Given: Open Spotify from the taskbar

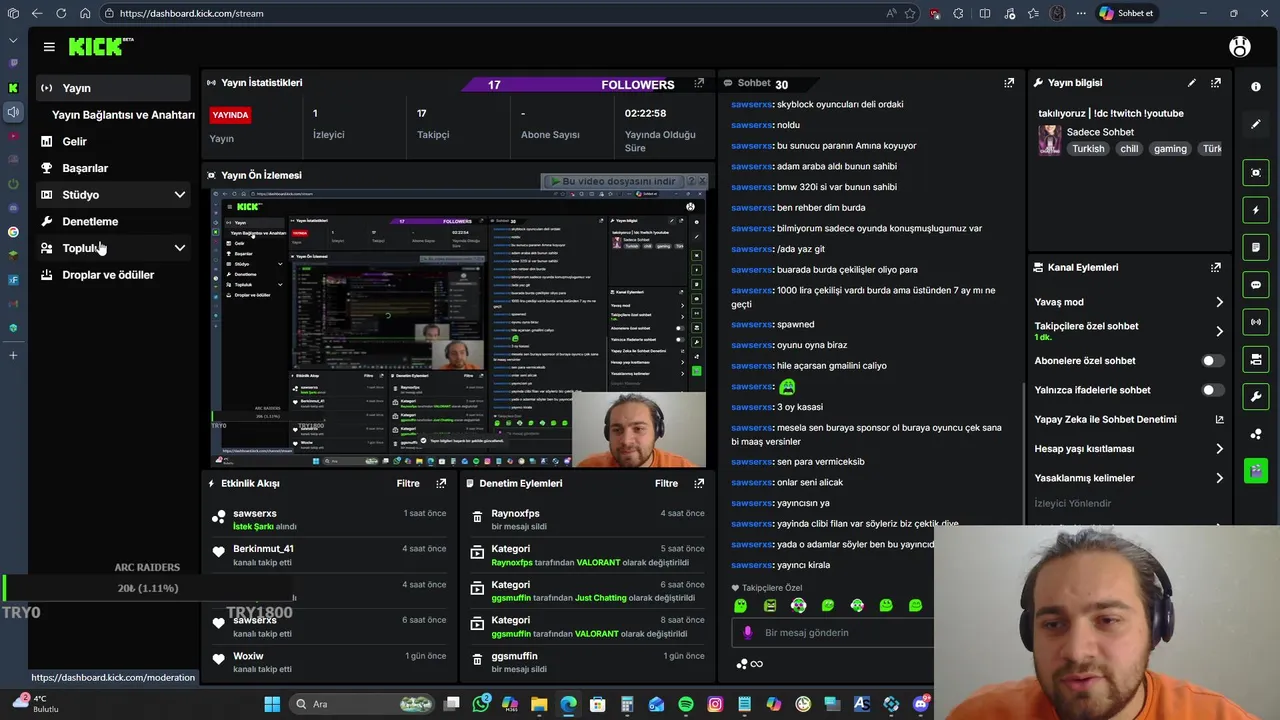Looking at the screenshot, I should [686, 704].
